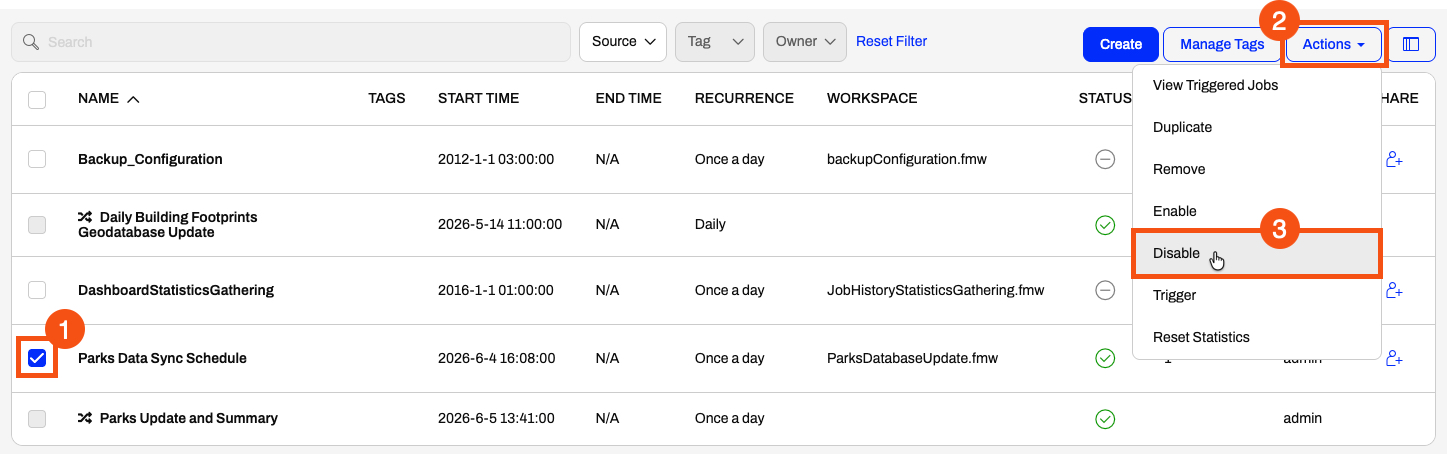Click start time 2016-1-1 01:00:00
The image size is (1447, 454).
(496, 290)
